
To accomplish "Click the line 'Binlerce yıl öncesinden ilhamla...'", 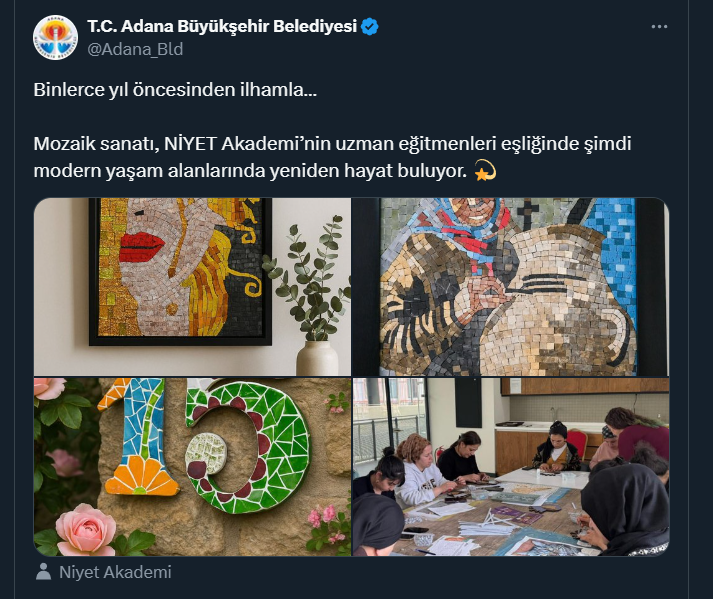I will pyautogui.click(x=175, y=90).
